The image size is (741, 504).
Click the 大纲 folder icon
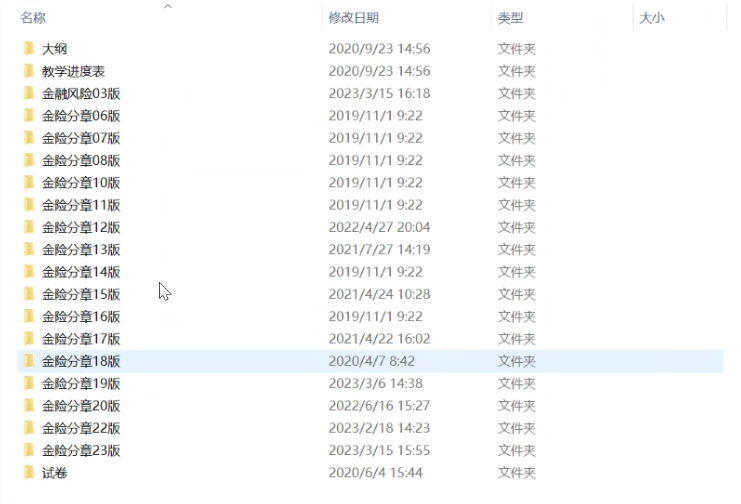point(29,48)
